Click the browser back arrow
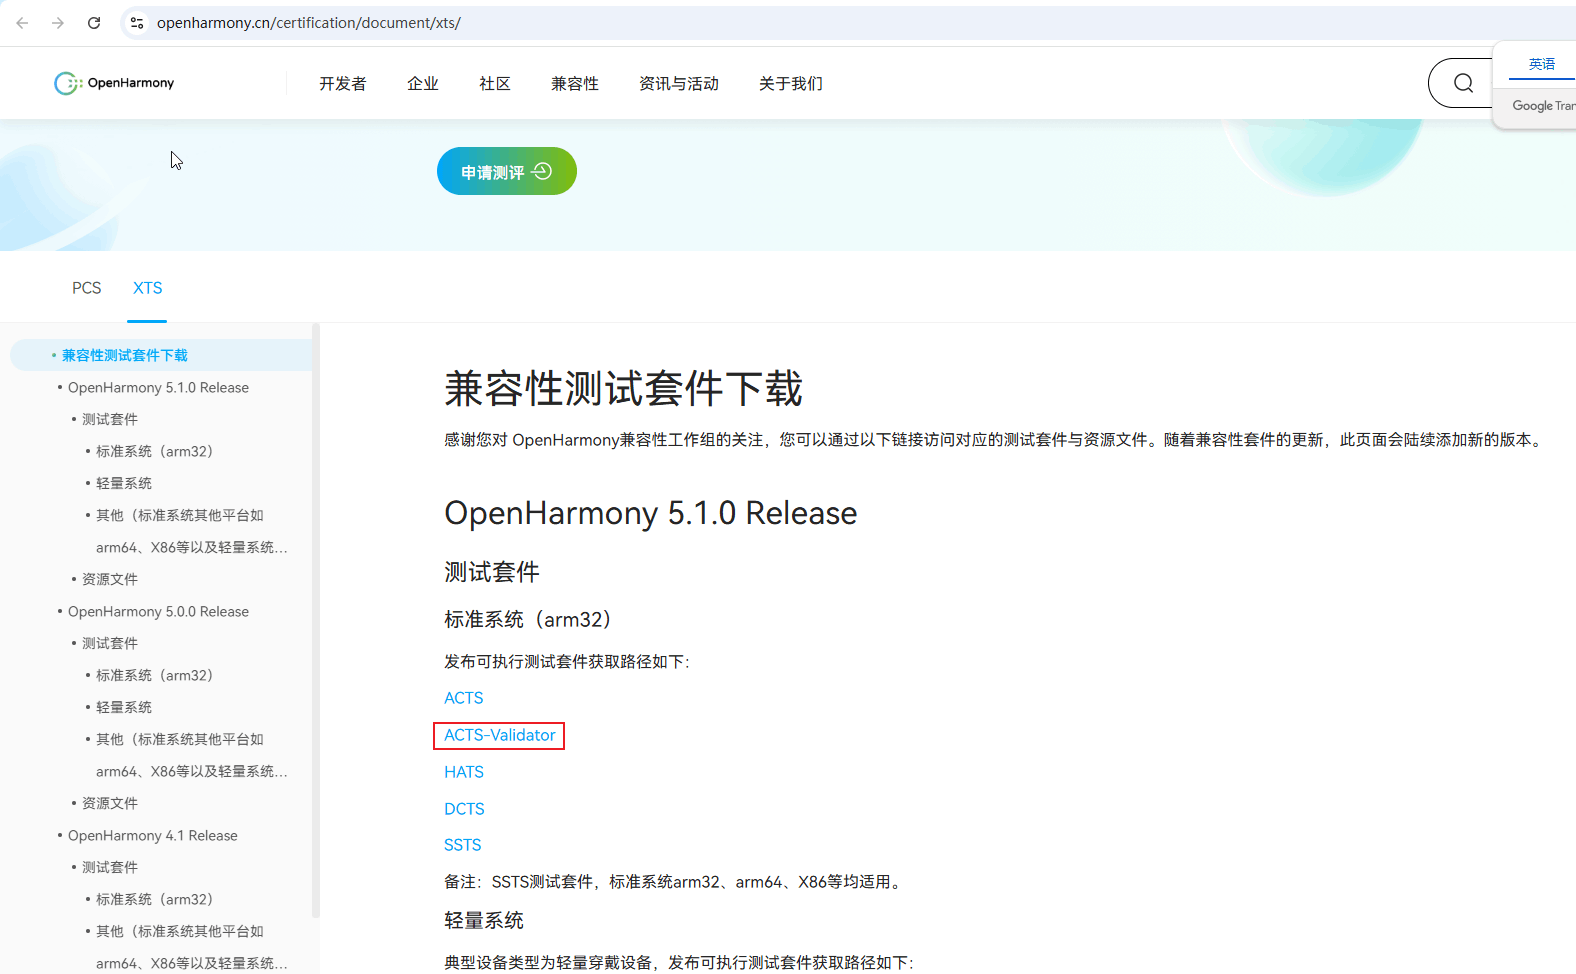 click(22, 23)
